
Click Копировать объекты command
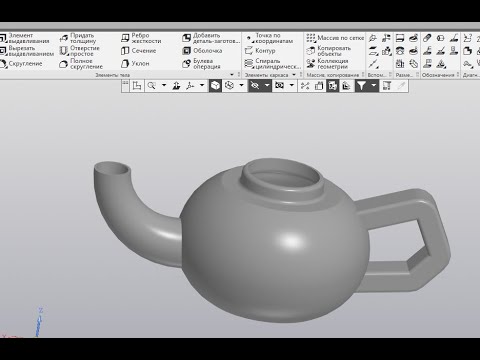[329, 51]
